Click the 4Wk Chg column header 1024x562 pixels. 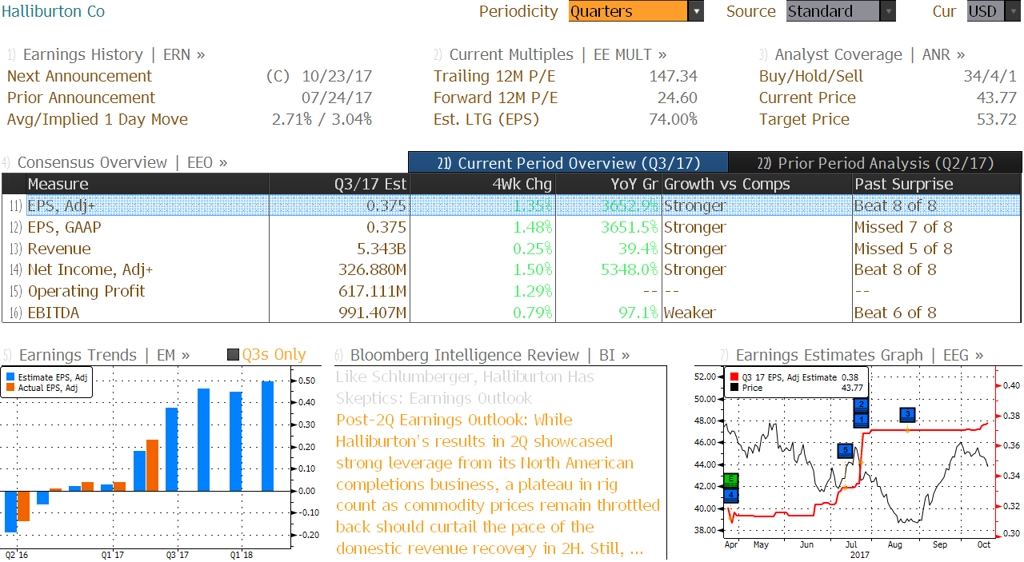click(x=482, y=184)
